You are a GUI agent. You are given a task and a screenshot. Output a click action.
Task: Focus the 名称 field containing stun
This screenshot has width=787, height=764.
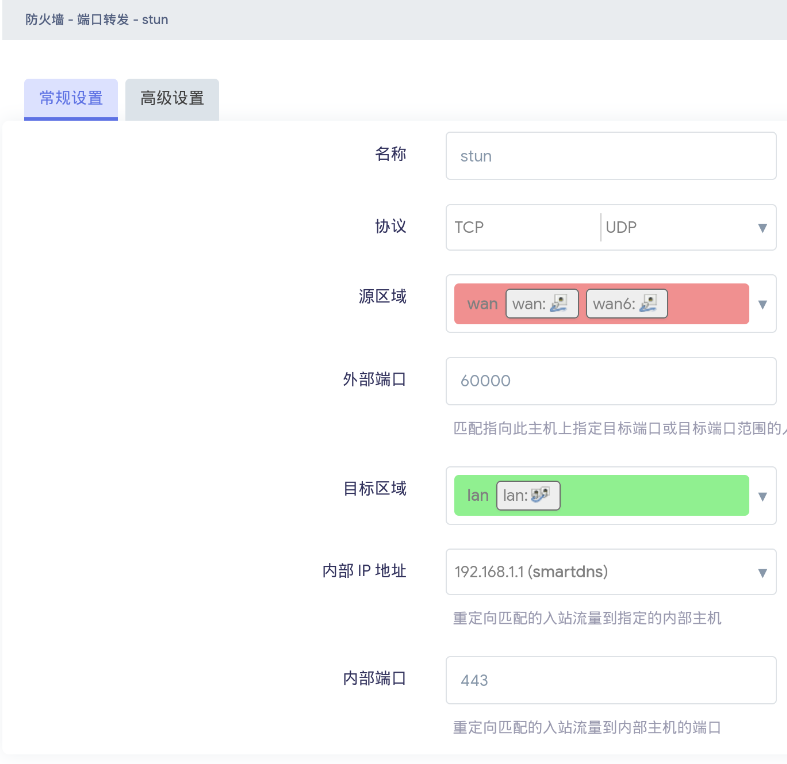pos(610,156)
